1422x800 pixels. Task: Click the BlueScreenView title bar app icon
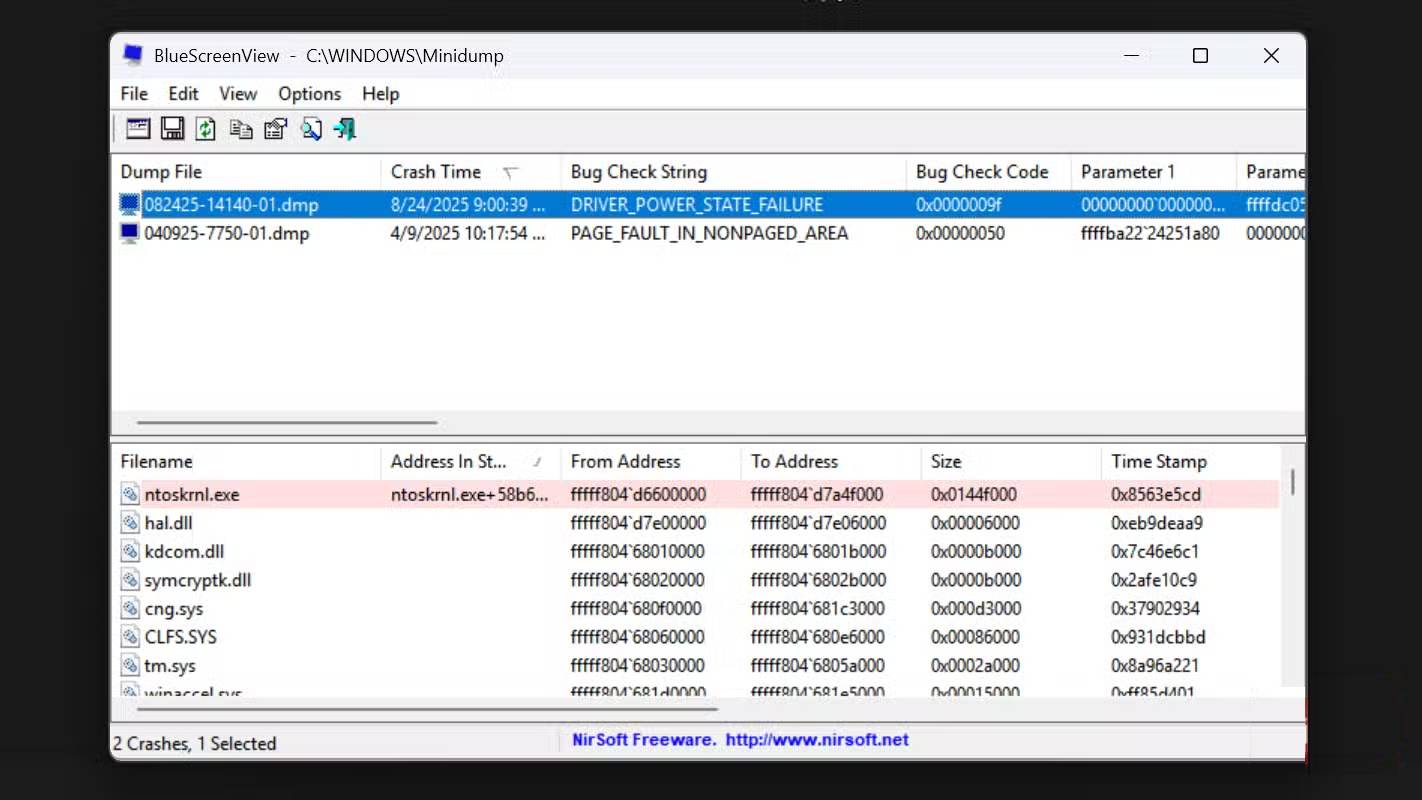[132, 56]
